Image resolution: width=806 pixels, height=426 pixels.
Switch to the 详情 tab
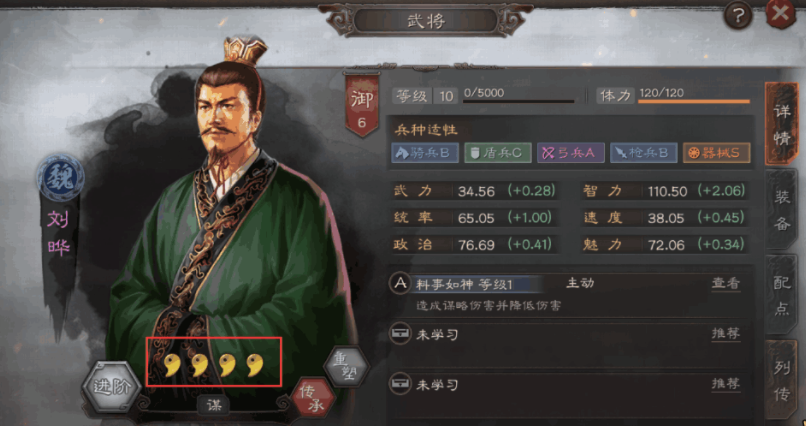(x=781, y=124)
